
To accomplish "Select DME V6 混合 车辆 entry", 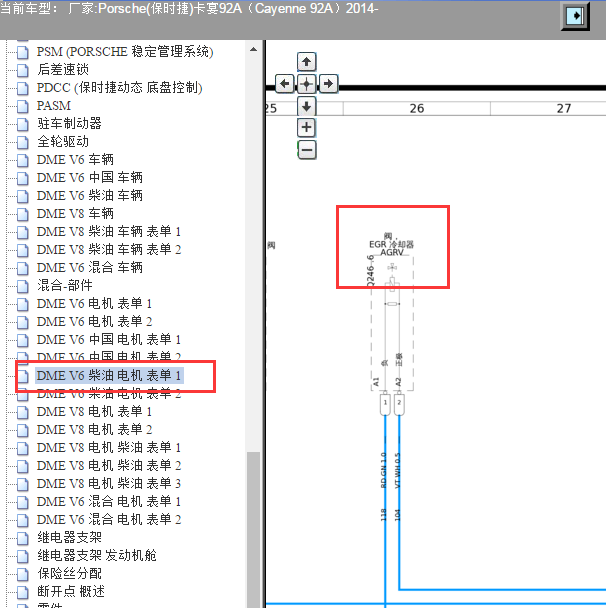I will [90, 268].
